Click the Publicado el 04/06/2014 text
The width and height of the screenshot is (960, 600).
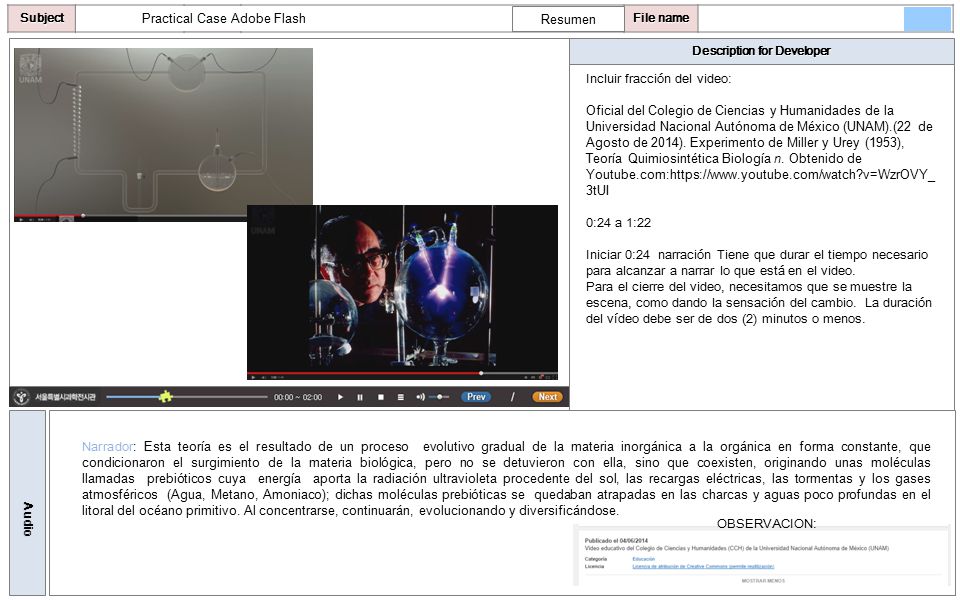pyautogui.click(x=616, y=541)
